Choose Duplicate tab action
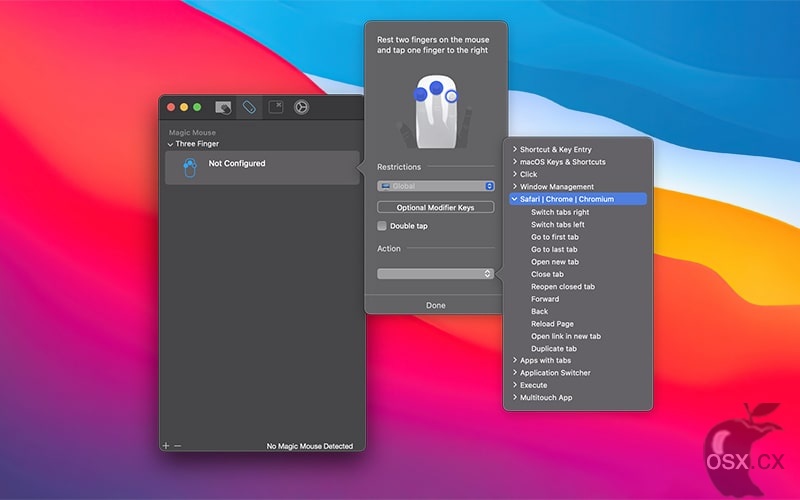The image size is (800, 500). tap(554, 349)
